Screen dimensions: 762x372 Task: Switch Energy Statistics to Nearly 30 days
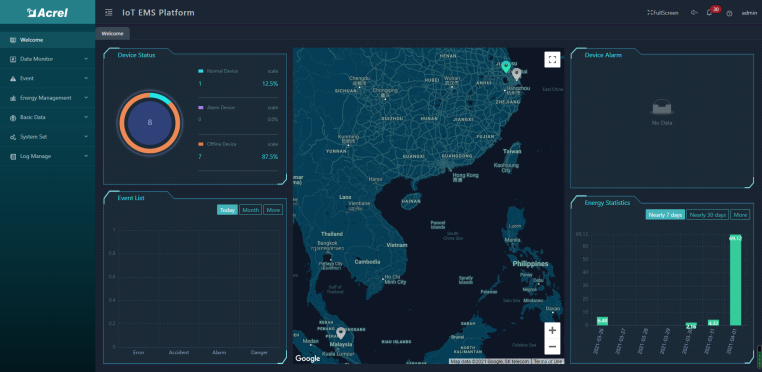point(708,215)
